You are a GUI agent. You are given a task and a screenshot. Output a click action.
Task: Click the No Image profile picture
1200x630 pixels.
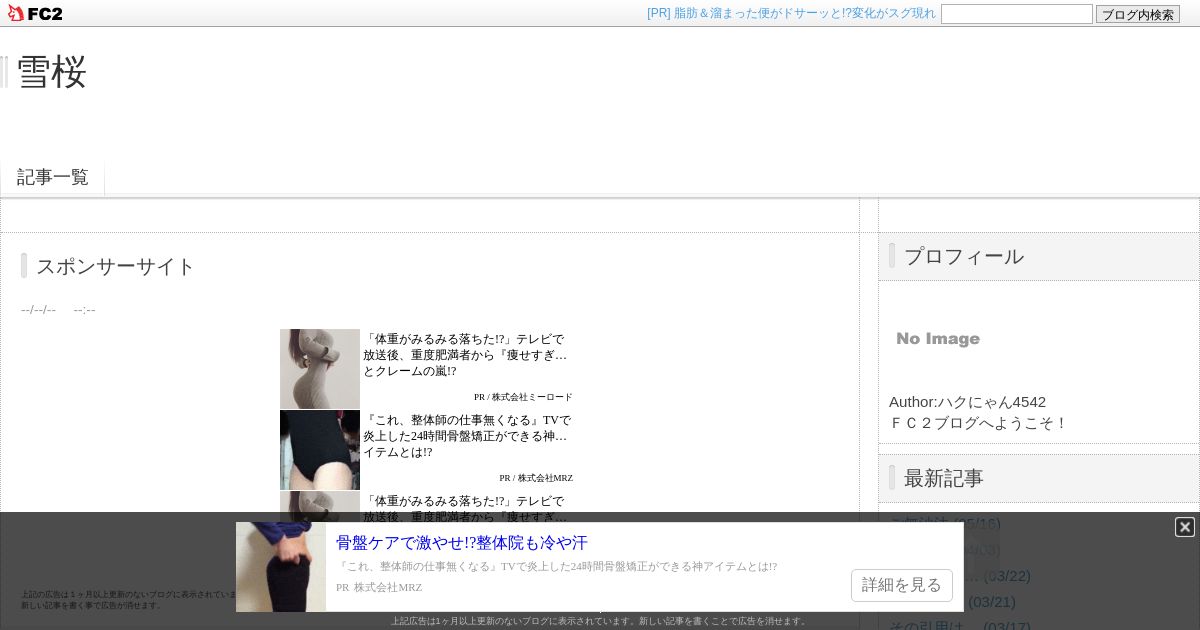(x=938, y=339)
